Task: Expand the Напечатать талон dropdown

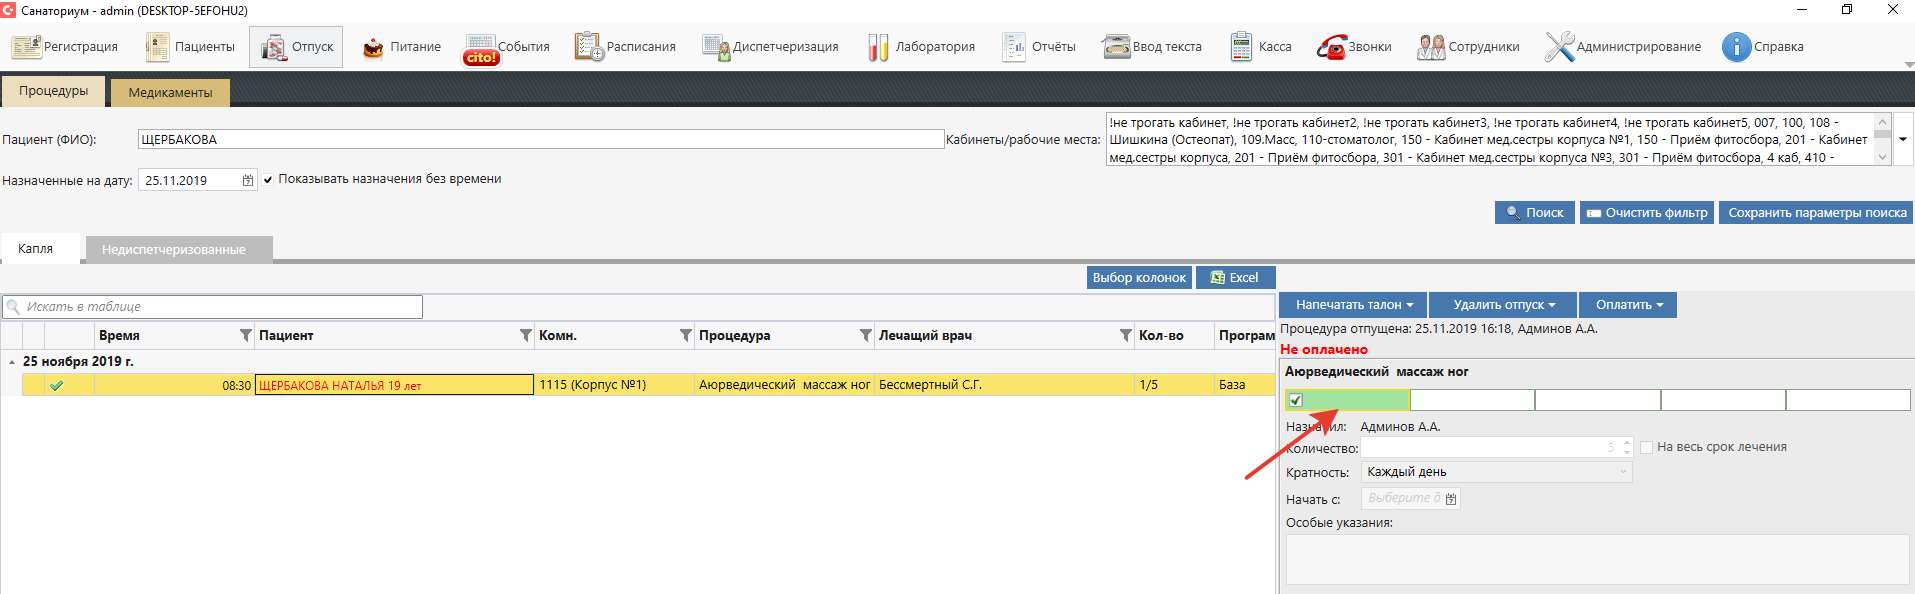Action: [x=1353, y=305]
